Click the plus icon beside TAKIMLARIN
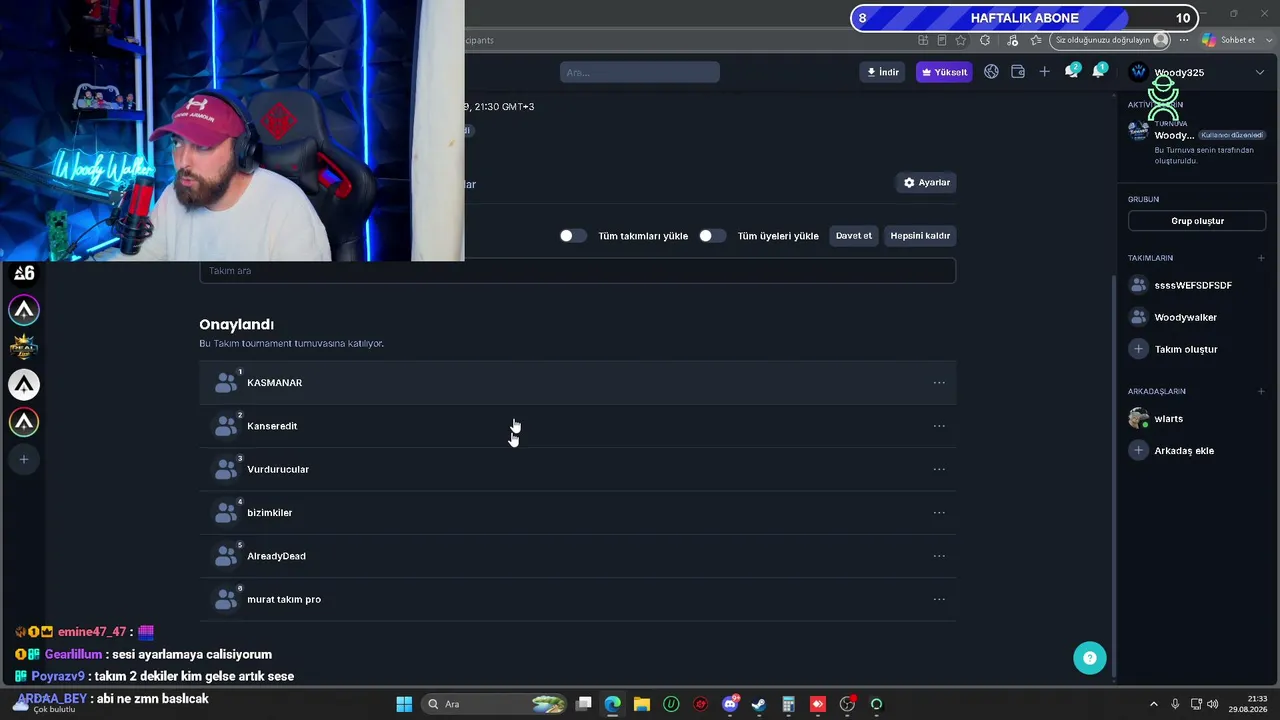 (x=1261, y=258)
